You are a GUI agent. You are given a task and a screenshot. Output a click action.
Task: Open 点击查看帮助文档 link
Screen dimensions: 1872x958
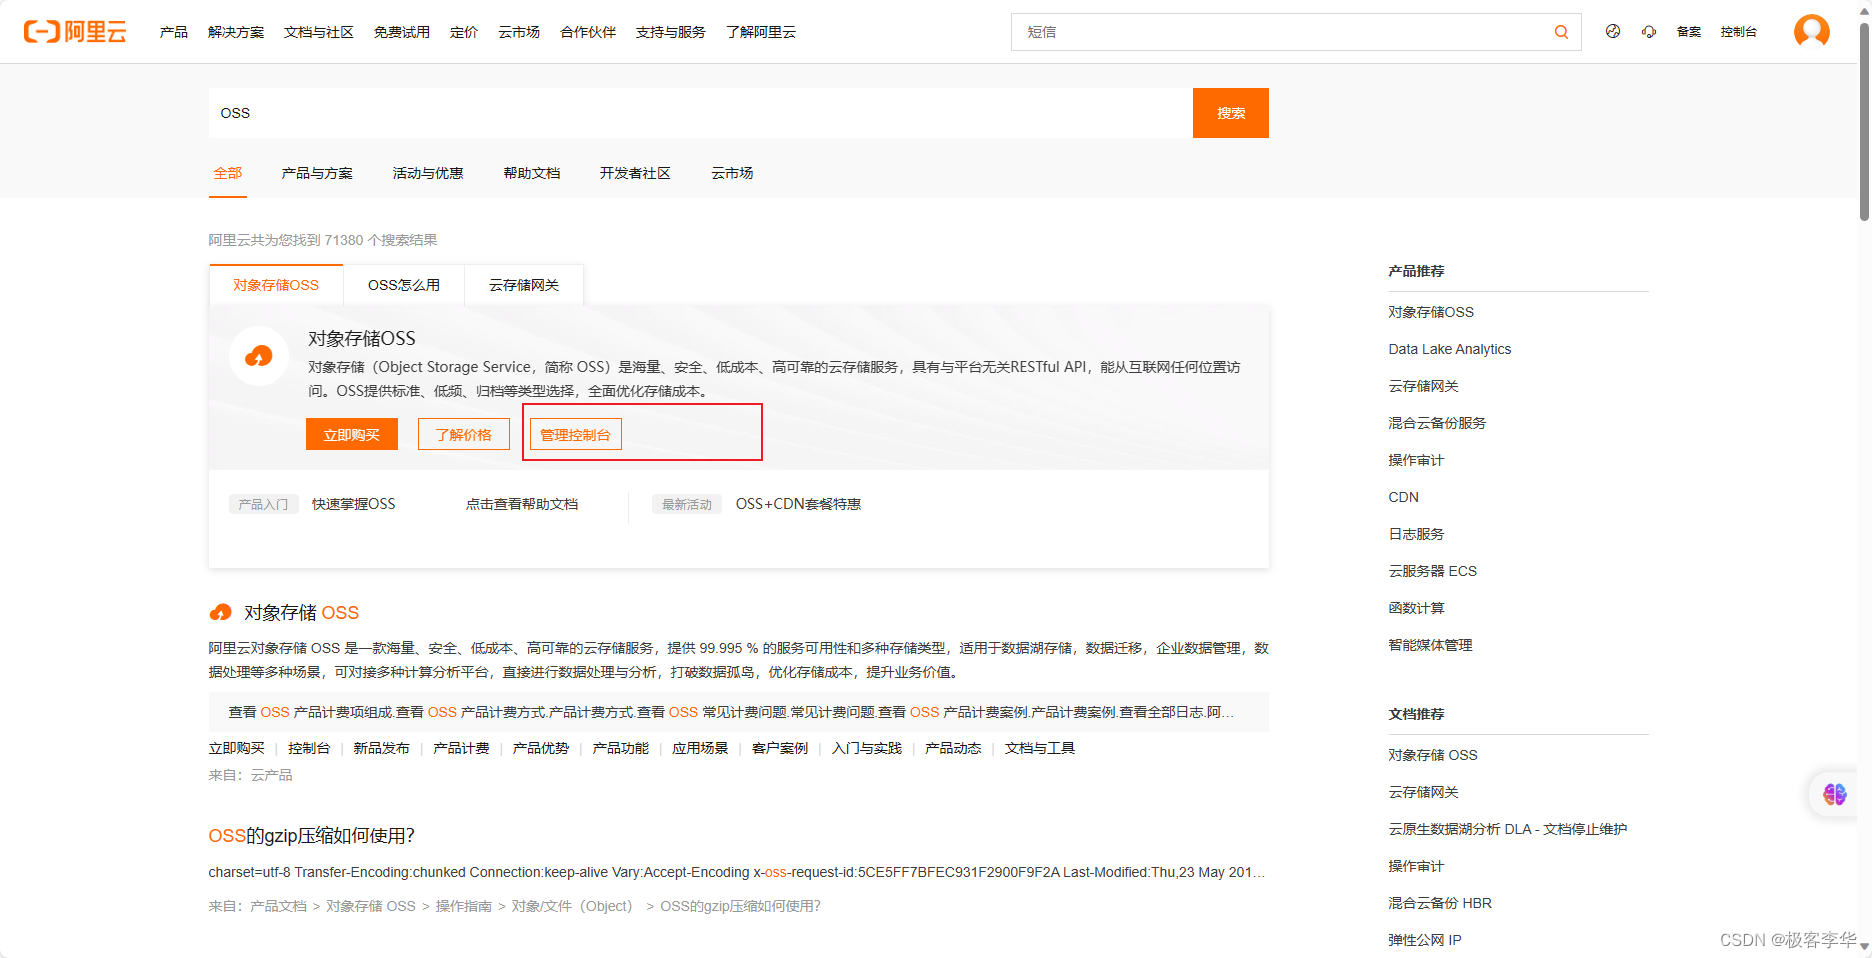coord(522,504)
